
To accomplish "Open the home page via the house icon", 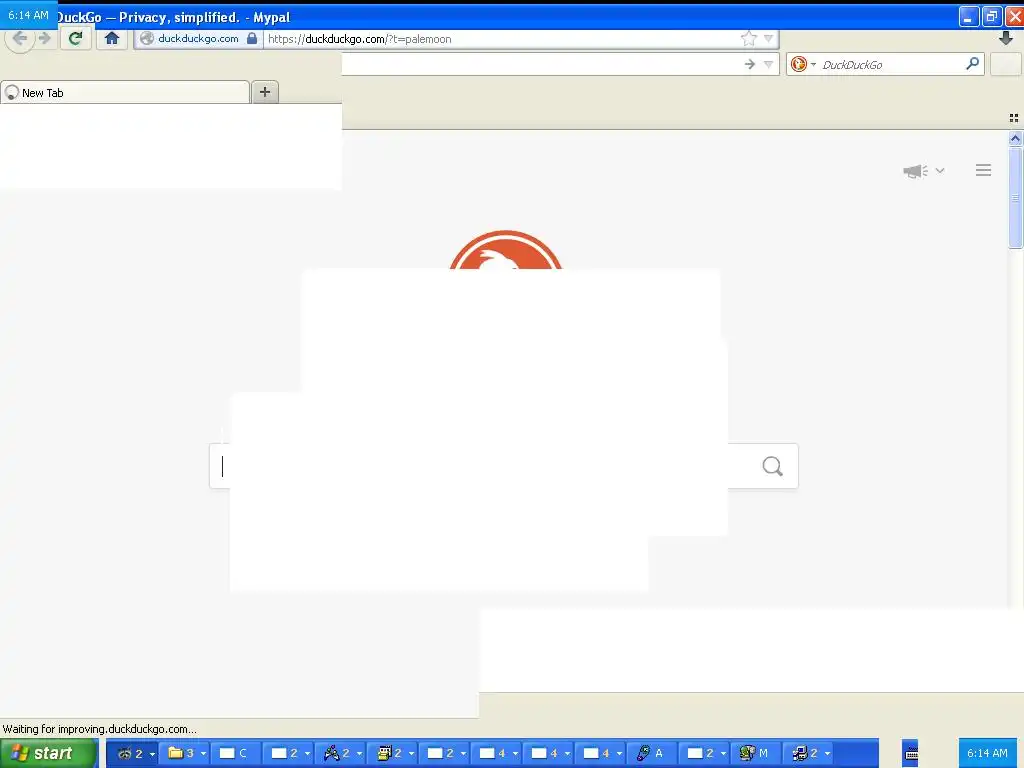I will point(112,39).
